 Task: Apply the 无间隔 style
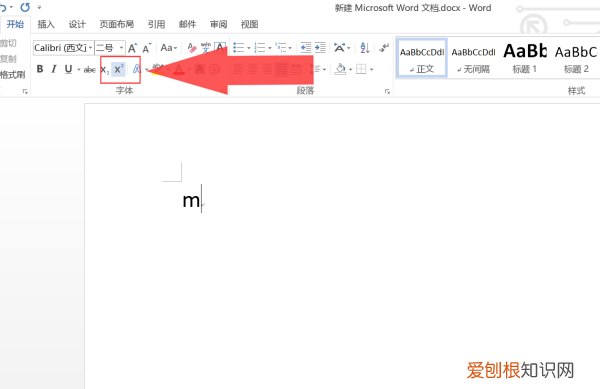click(x=473, y=59)
